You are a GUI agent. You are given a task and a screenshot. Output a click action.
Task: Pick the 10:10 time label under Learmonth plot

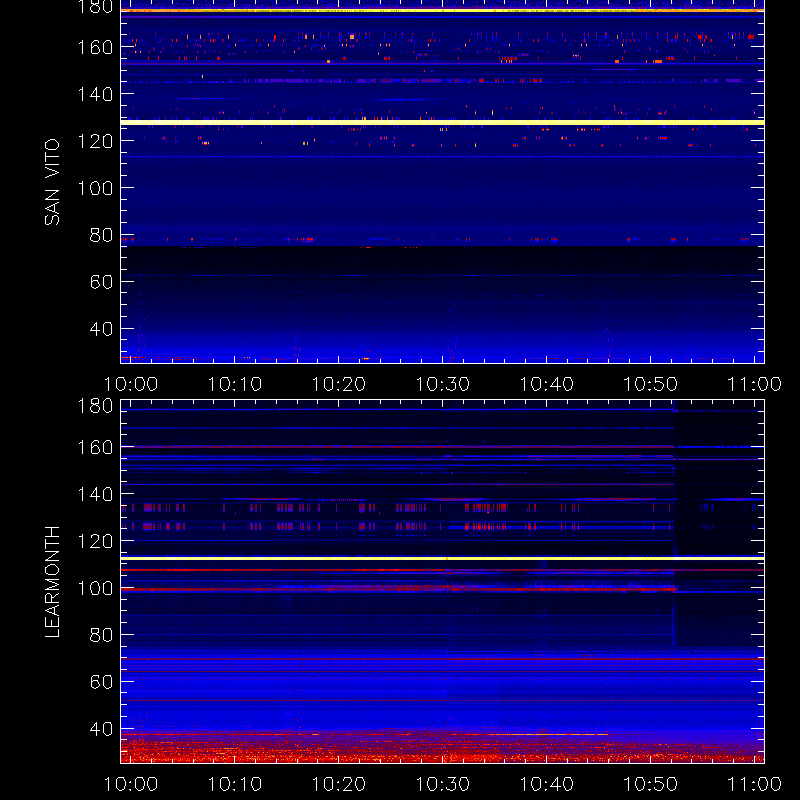235,784
